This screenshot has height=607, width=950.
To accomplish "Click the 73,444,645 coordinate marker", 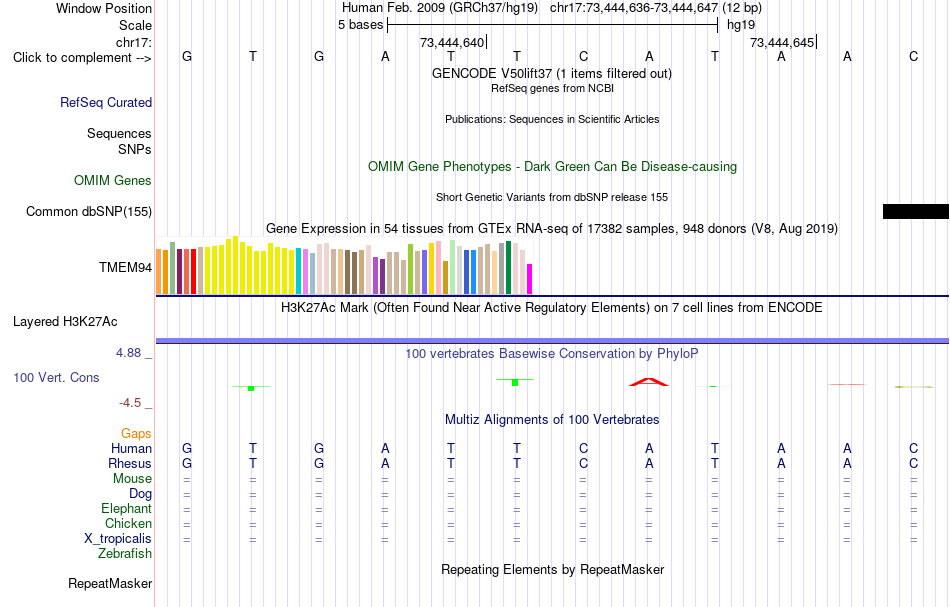I will [782, 42].
